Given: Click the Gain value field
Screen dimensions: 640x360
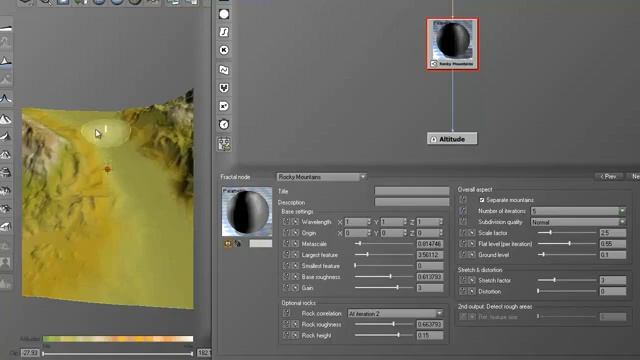Looking at the screenshot, I should pos(430,288).
